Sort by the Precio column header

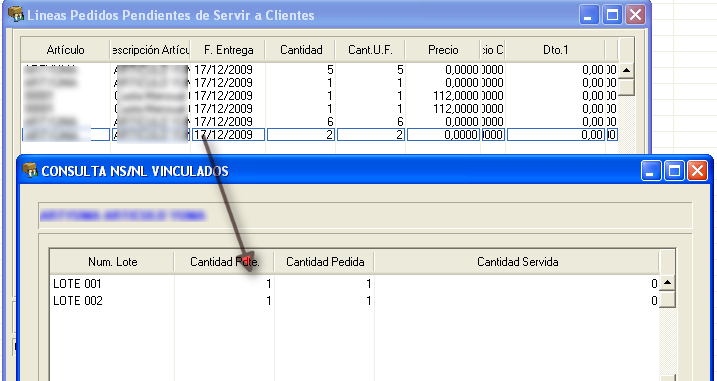tap(443, 50)
